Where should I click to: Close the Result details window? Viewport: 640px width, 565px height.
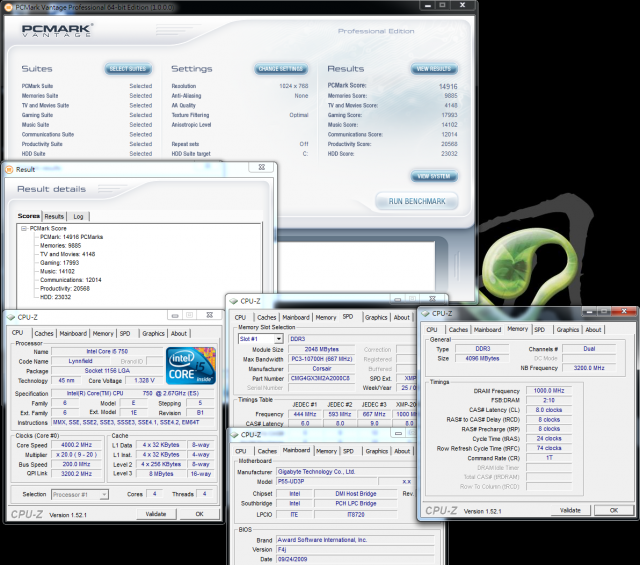[x=261, y=167]
